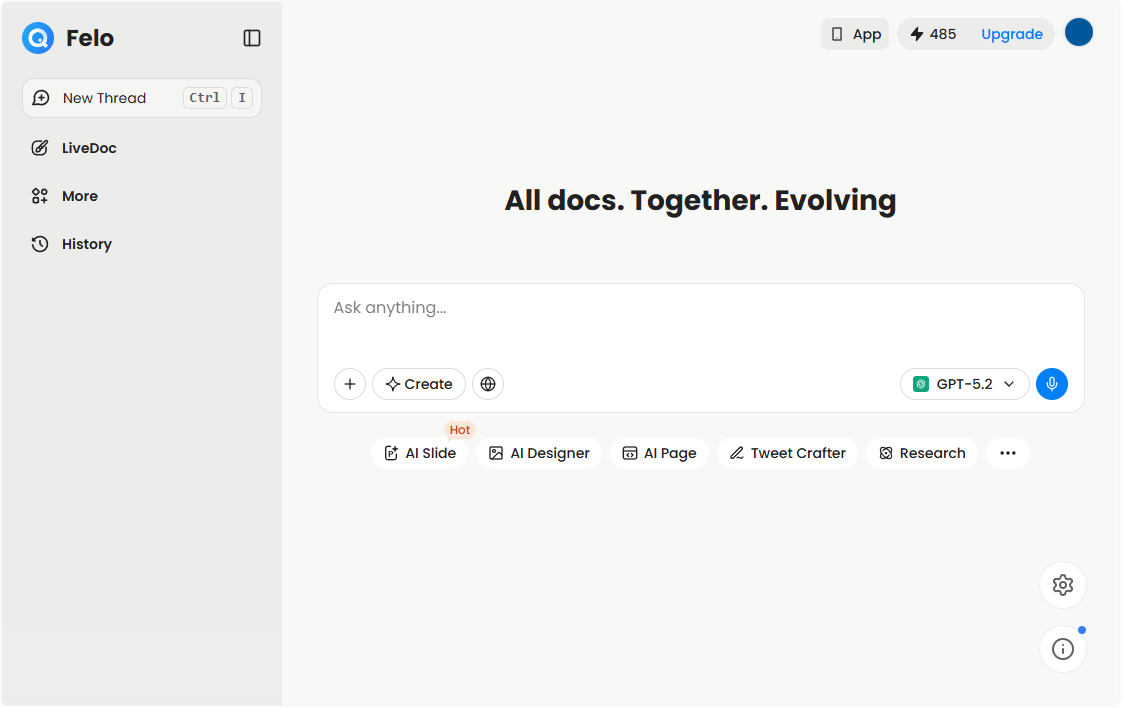Viewport: 1122px width, 708px height.
Task: Open the attachment plus icon
Action: pyautogui.click(x=349, y=384)
